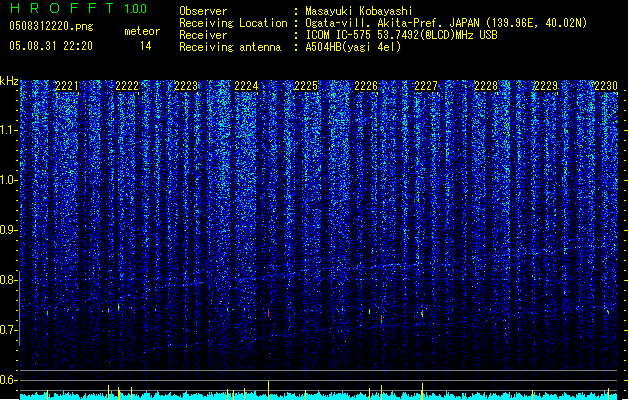Click the Receiving antenna label
This screenshot has height=400, width=629.
click(x=230, y=47)
